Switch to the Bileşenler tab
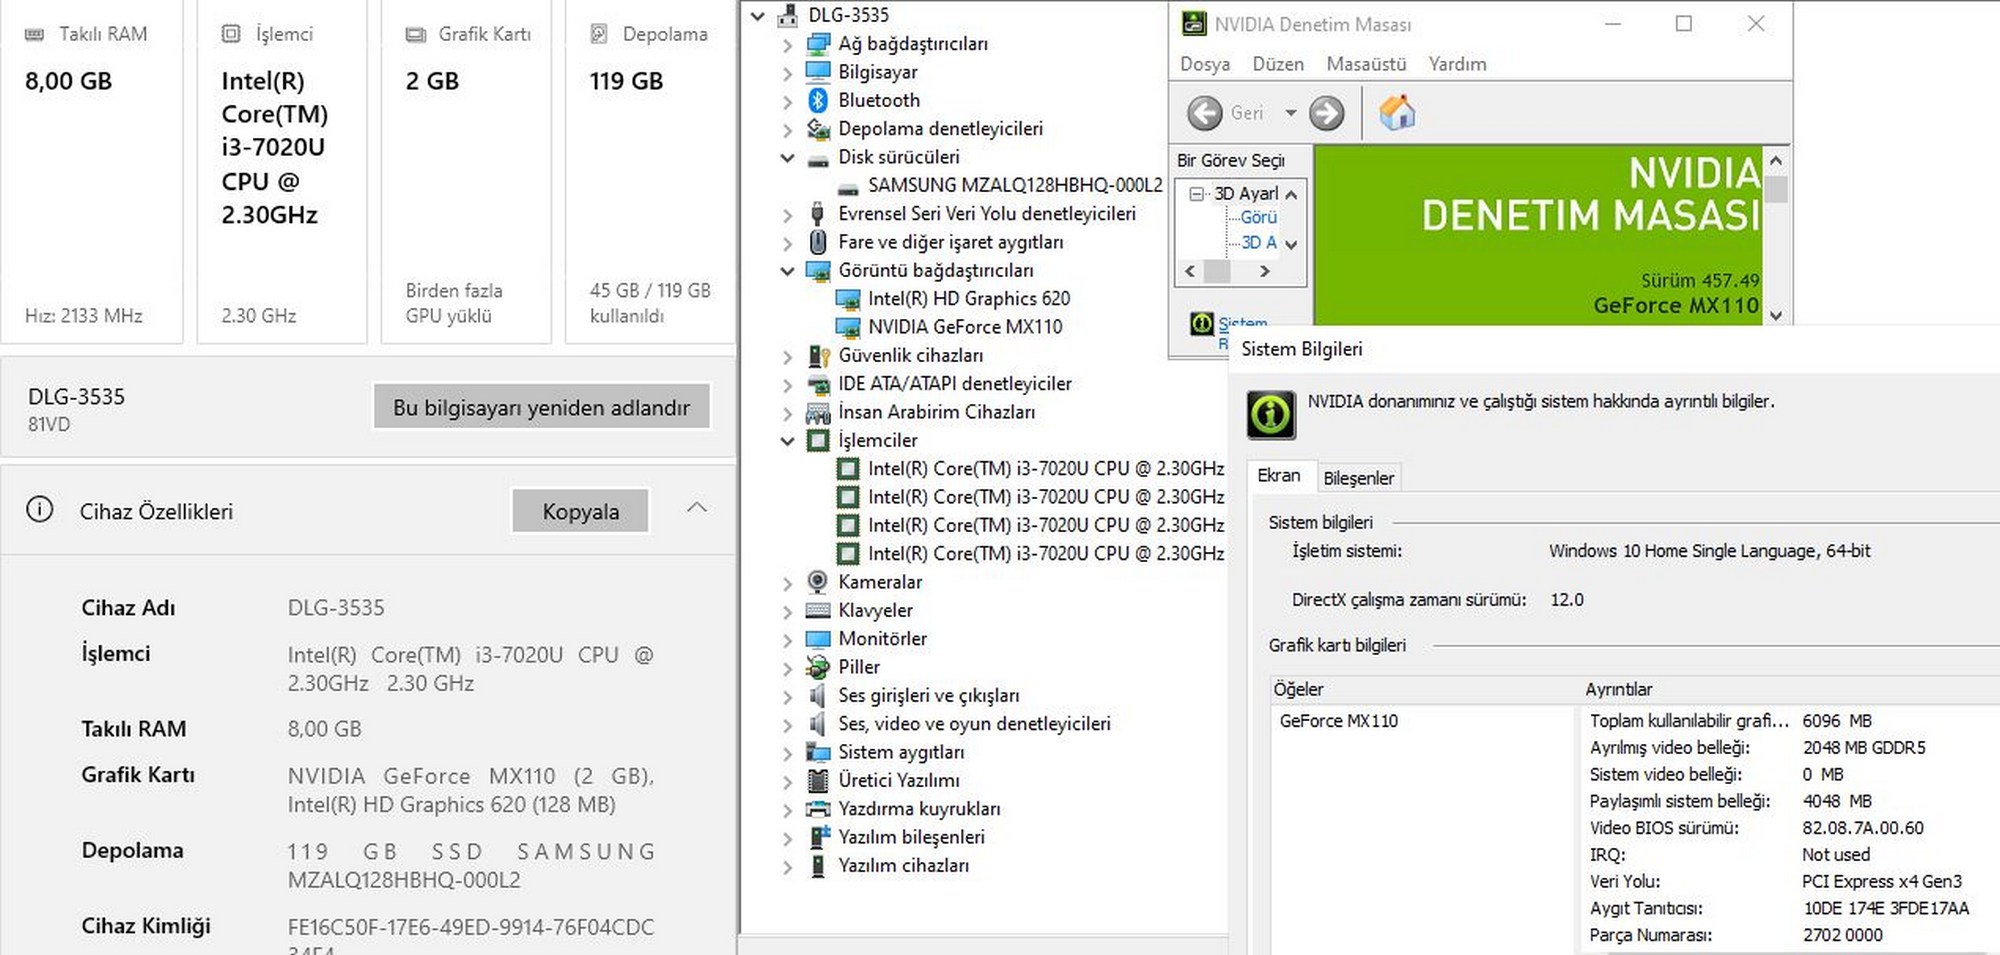Screen dimensions: 2000x955 click(x=1358, y=478)
